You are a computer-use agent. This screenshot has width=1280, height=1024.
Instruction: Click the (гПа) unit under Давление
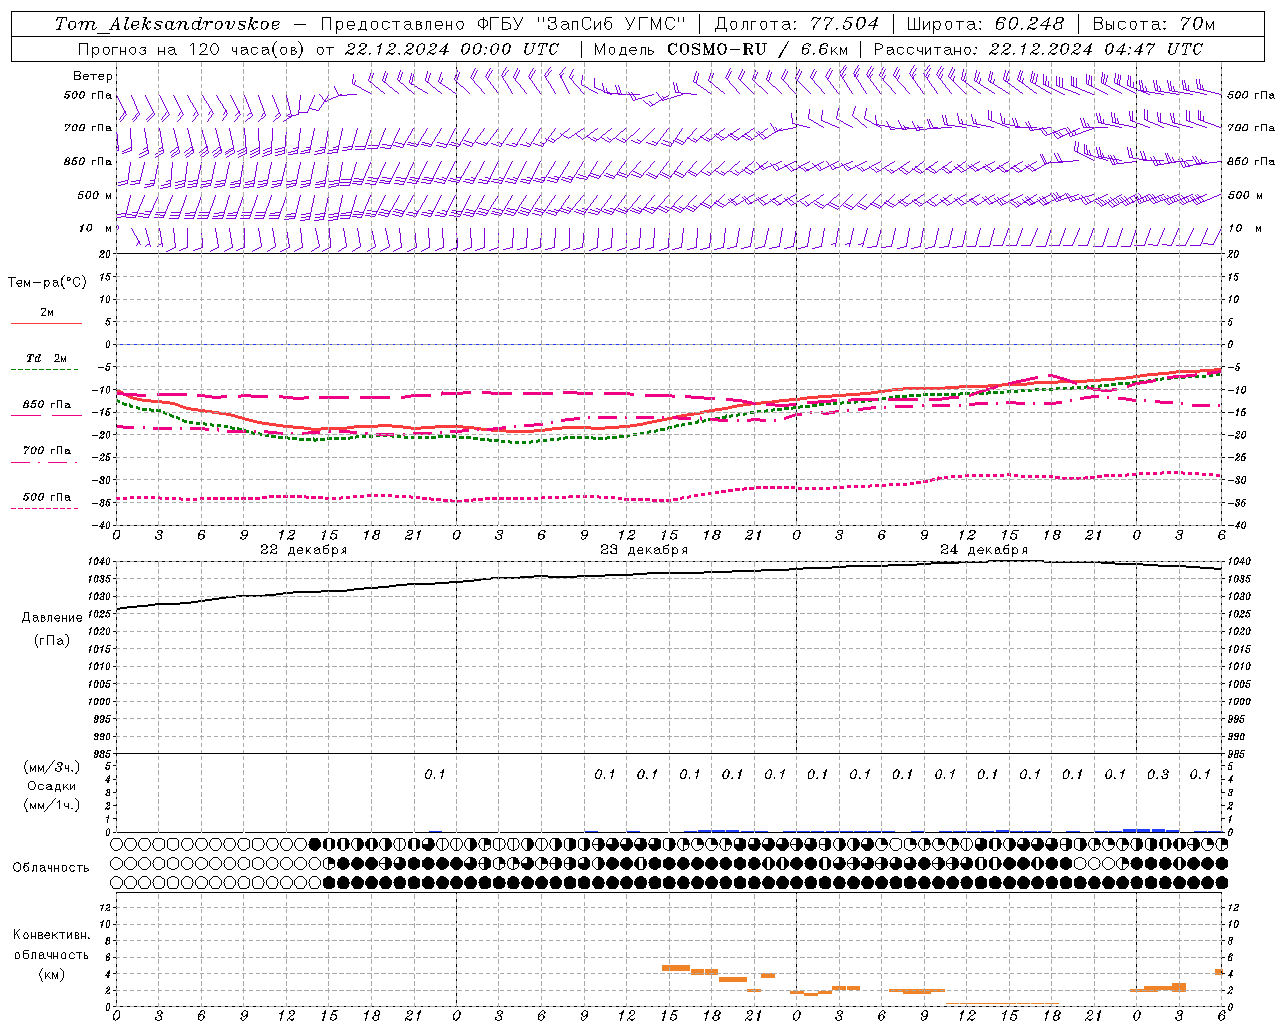pos(52,640)
